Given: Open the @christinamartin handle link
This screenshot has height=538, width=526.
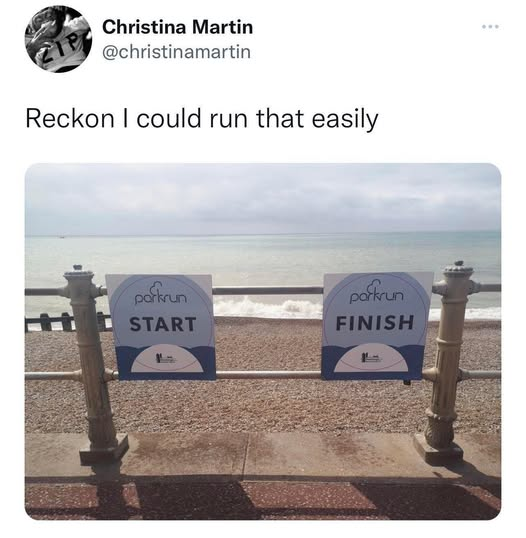Looking at the screenshot, I should click(x=176, y=52).
